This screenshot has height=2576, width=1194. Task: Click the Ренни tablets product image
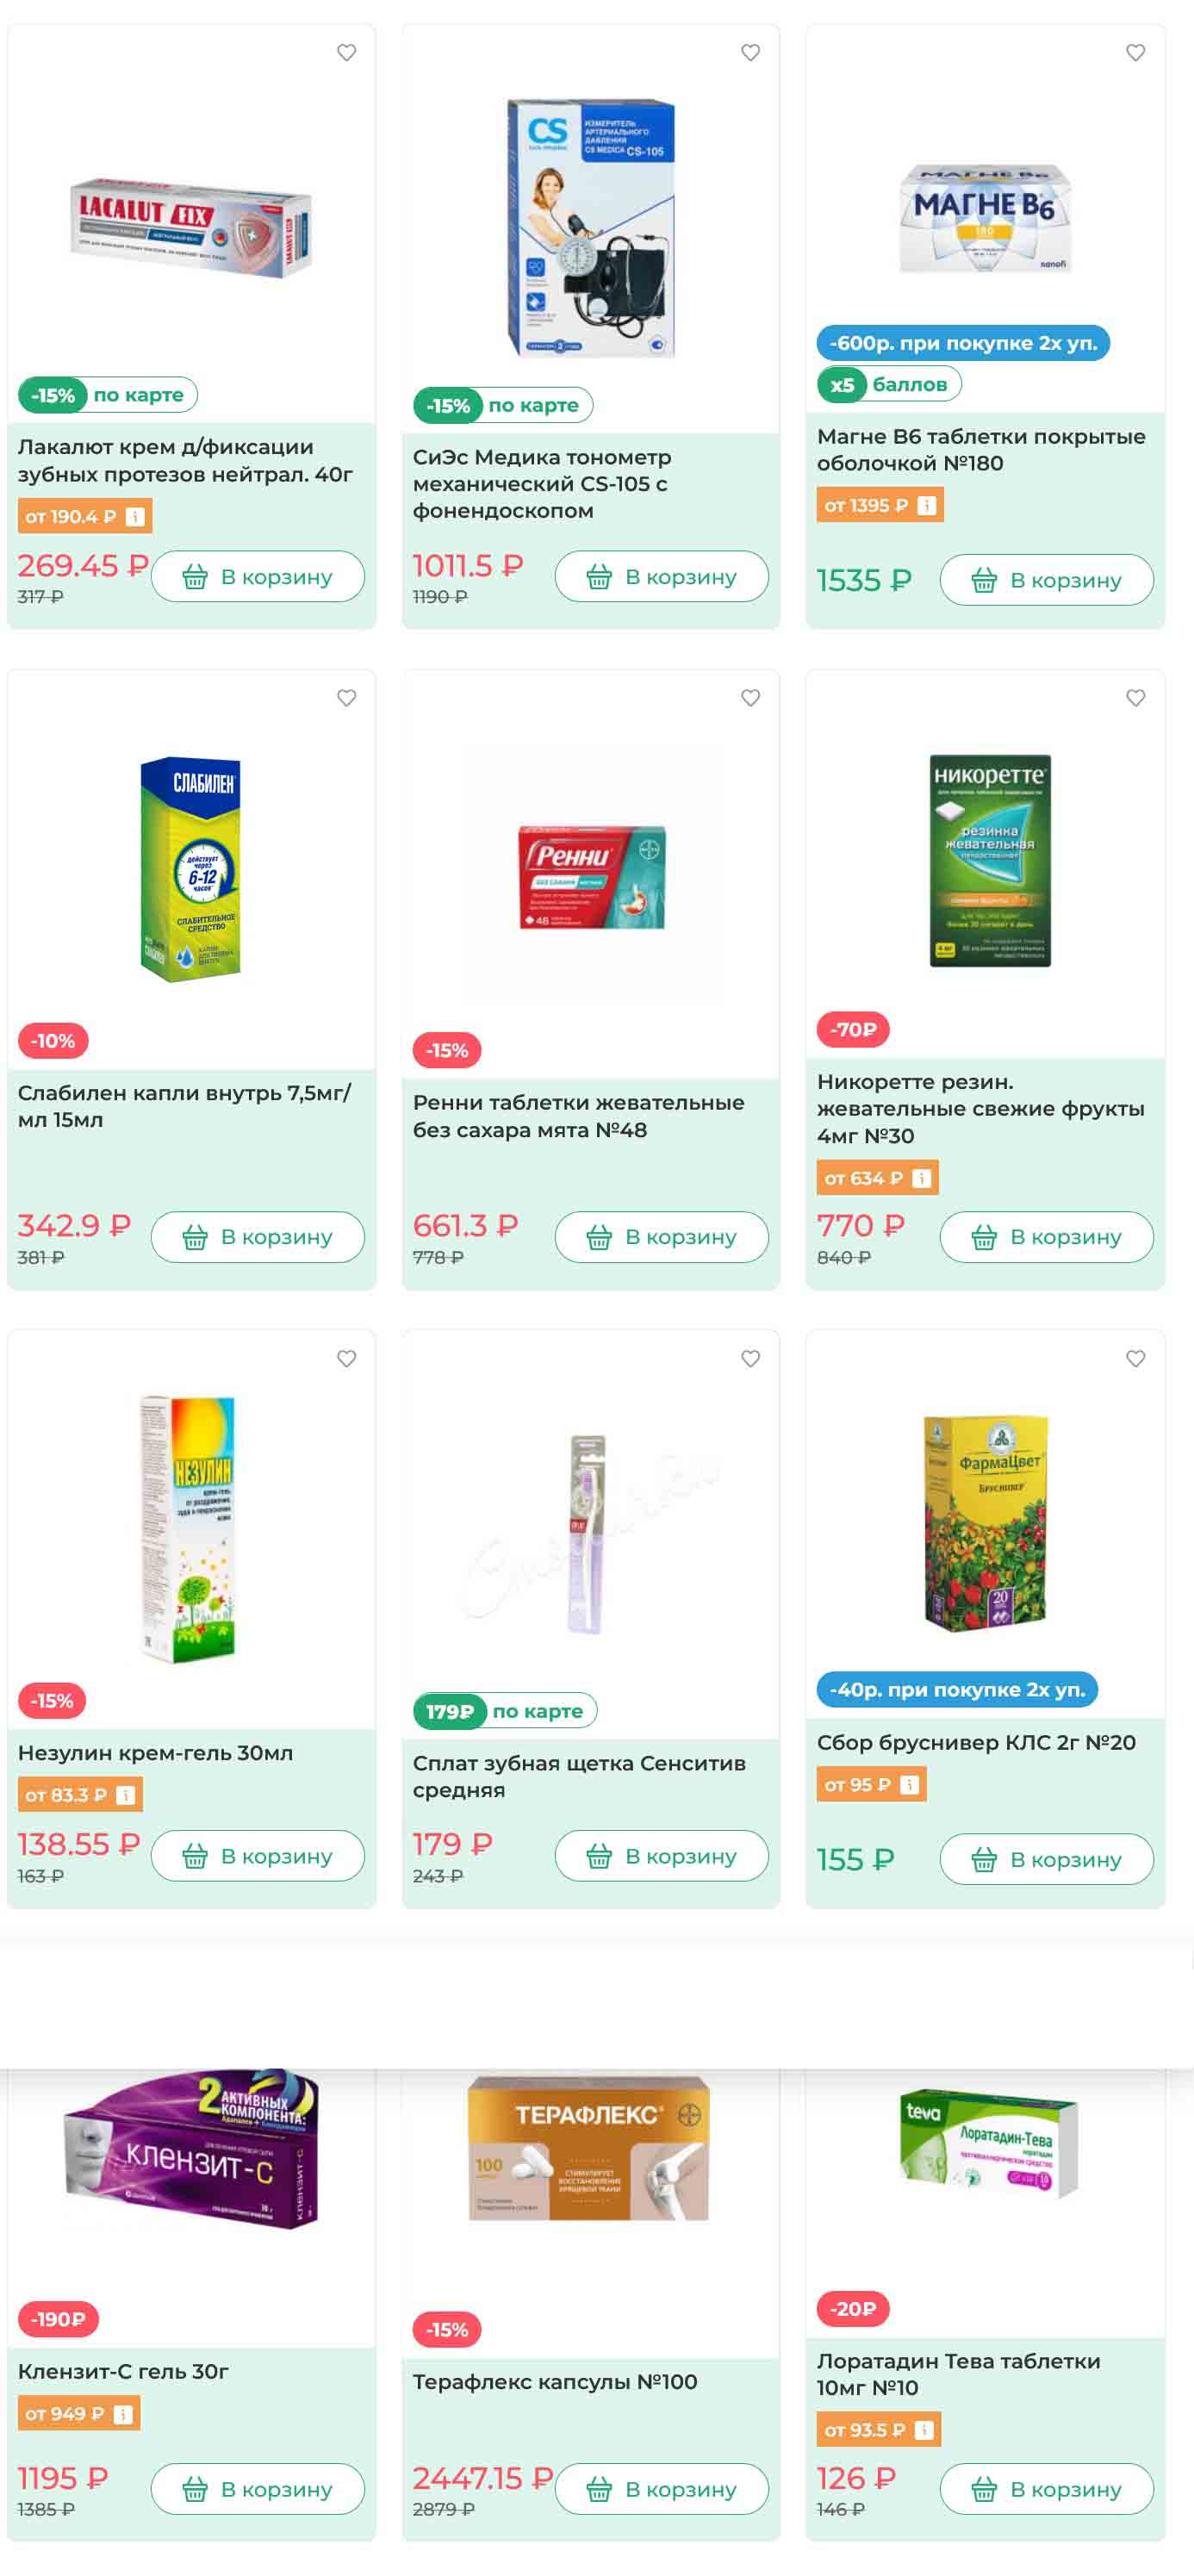(x=591, y=876)
